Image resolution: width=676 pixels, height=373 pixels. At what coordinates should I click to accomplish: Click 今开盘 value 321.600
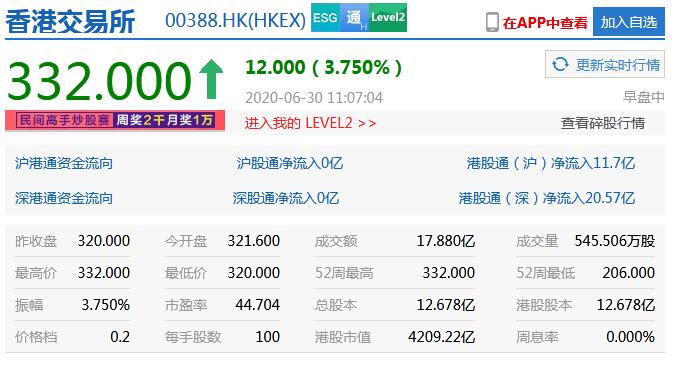click(x=254, y=241)
